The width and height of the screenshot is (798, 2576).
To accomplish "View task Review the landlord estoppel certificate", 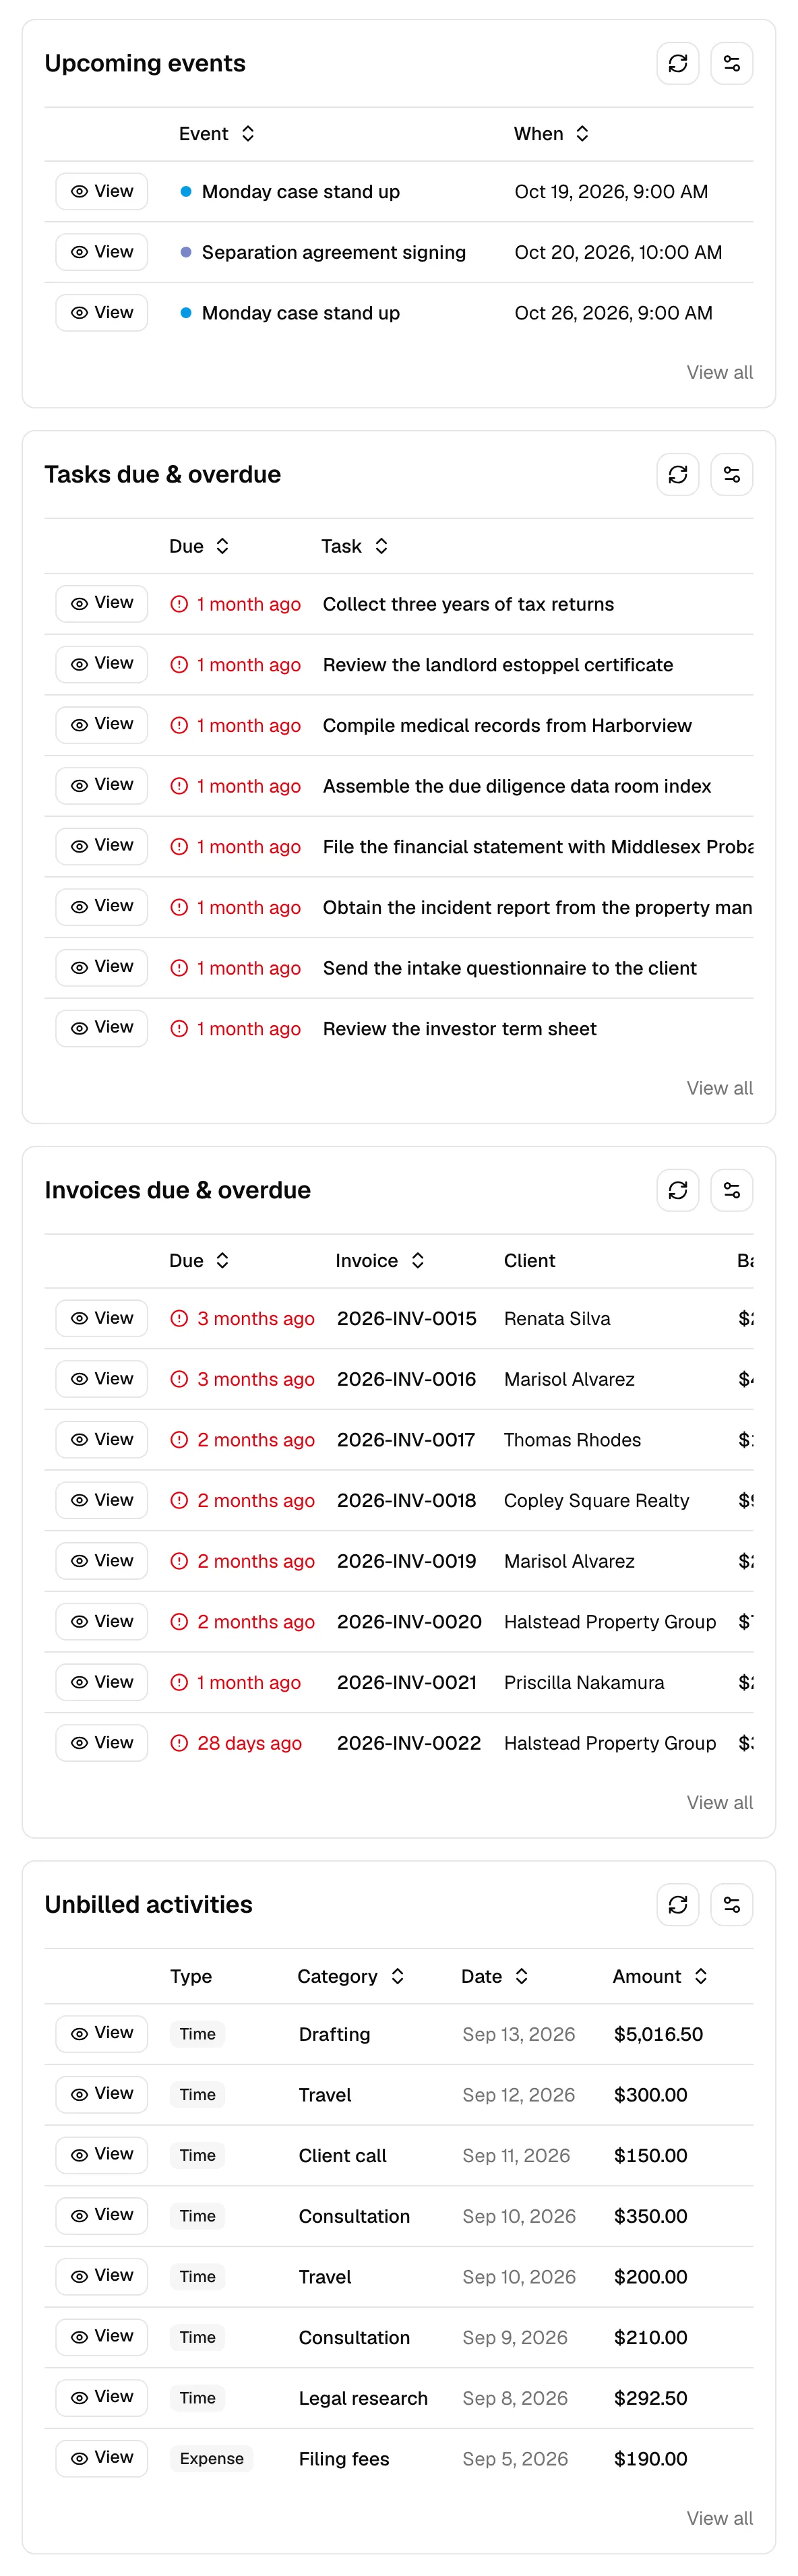I will (102, 664).
